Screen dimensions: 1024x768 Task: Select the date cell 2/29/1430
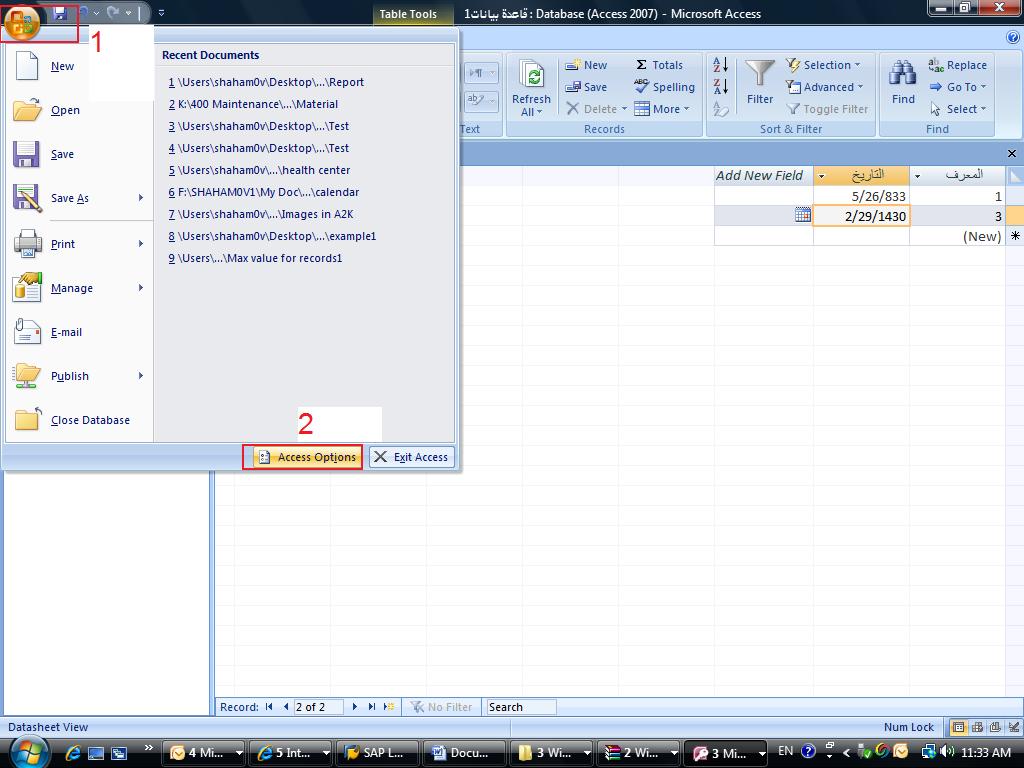tap(861, 216)
